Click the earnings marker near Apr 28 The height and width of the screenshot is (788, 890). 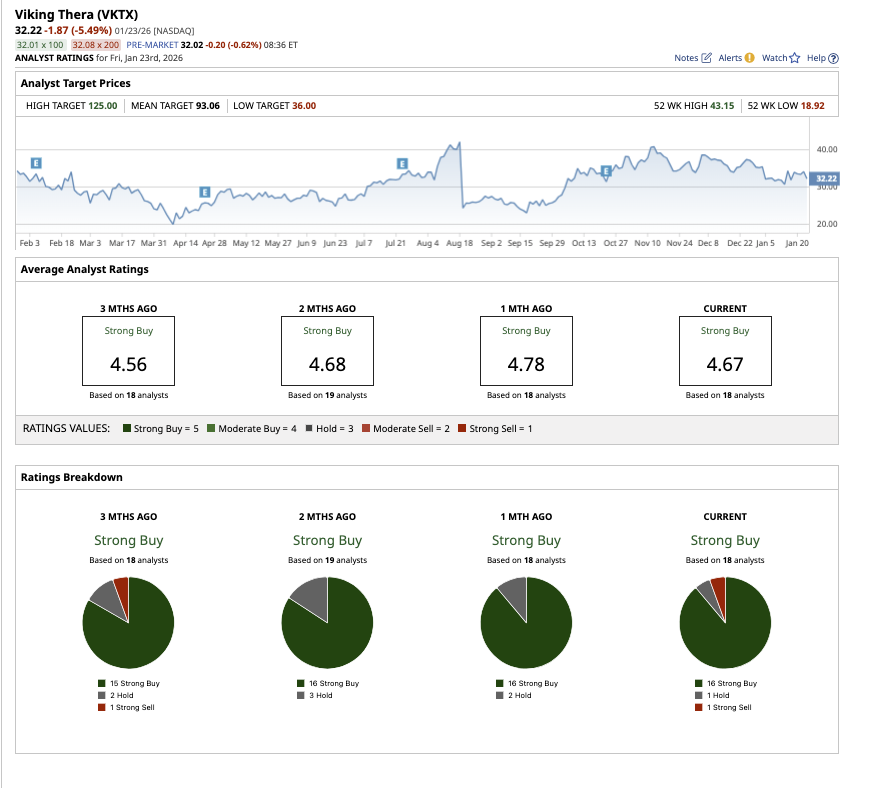[205, 192]
